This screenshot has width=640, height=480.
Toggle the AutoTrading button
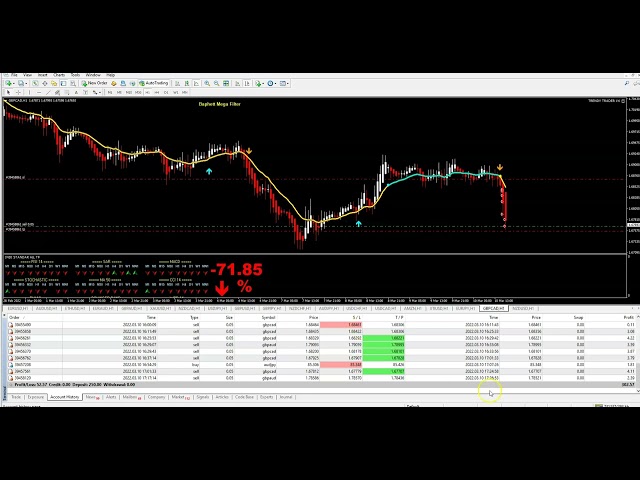[156, 83]
